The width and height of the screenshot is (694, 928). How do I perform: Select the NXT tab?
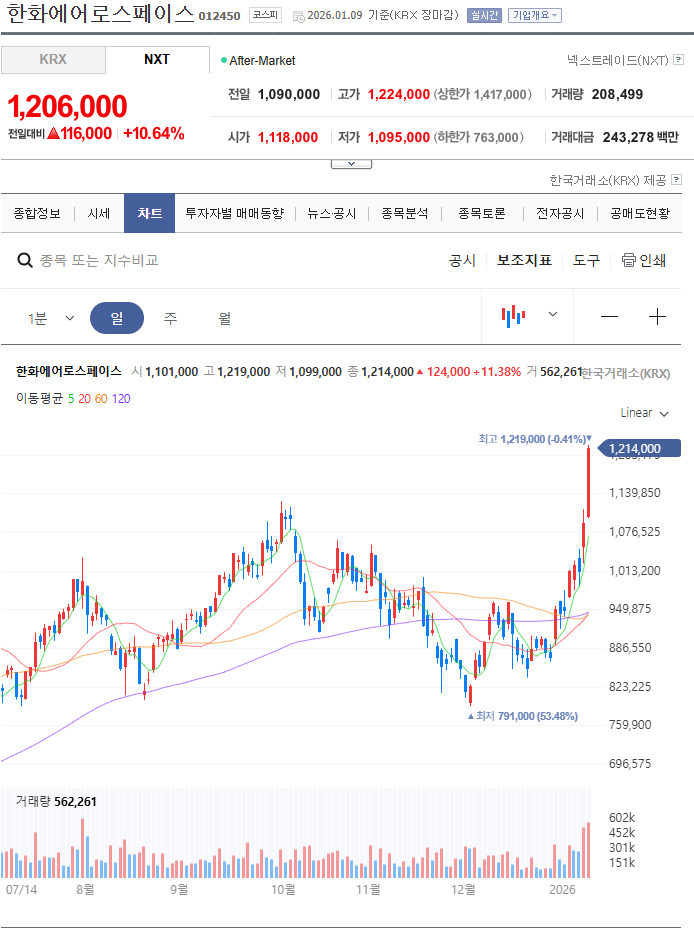157,60
